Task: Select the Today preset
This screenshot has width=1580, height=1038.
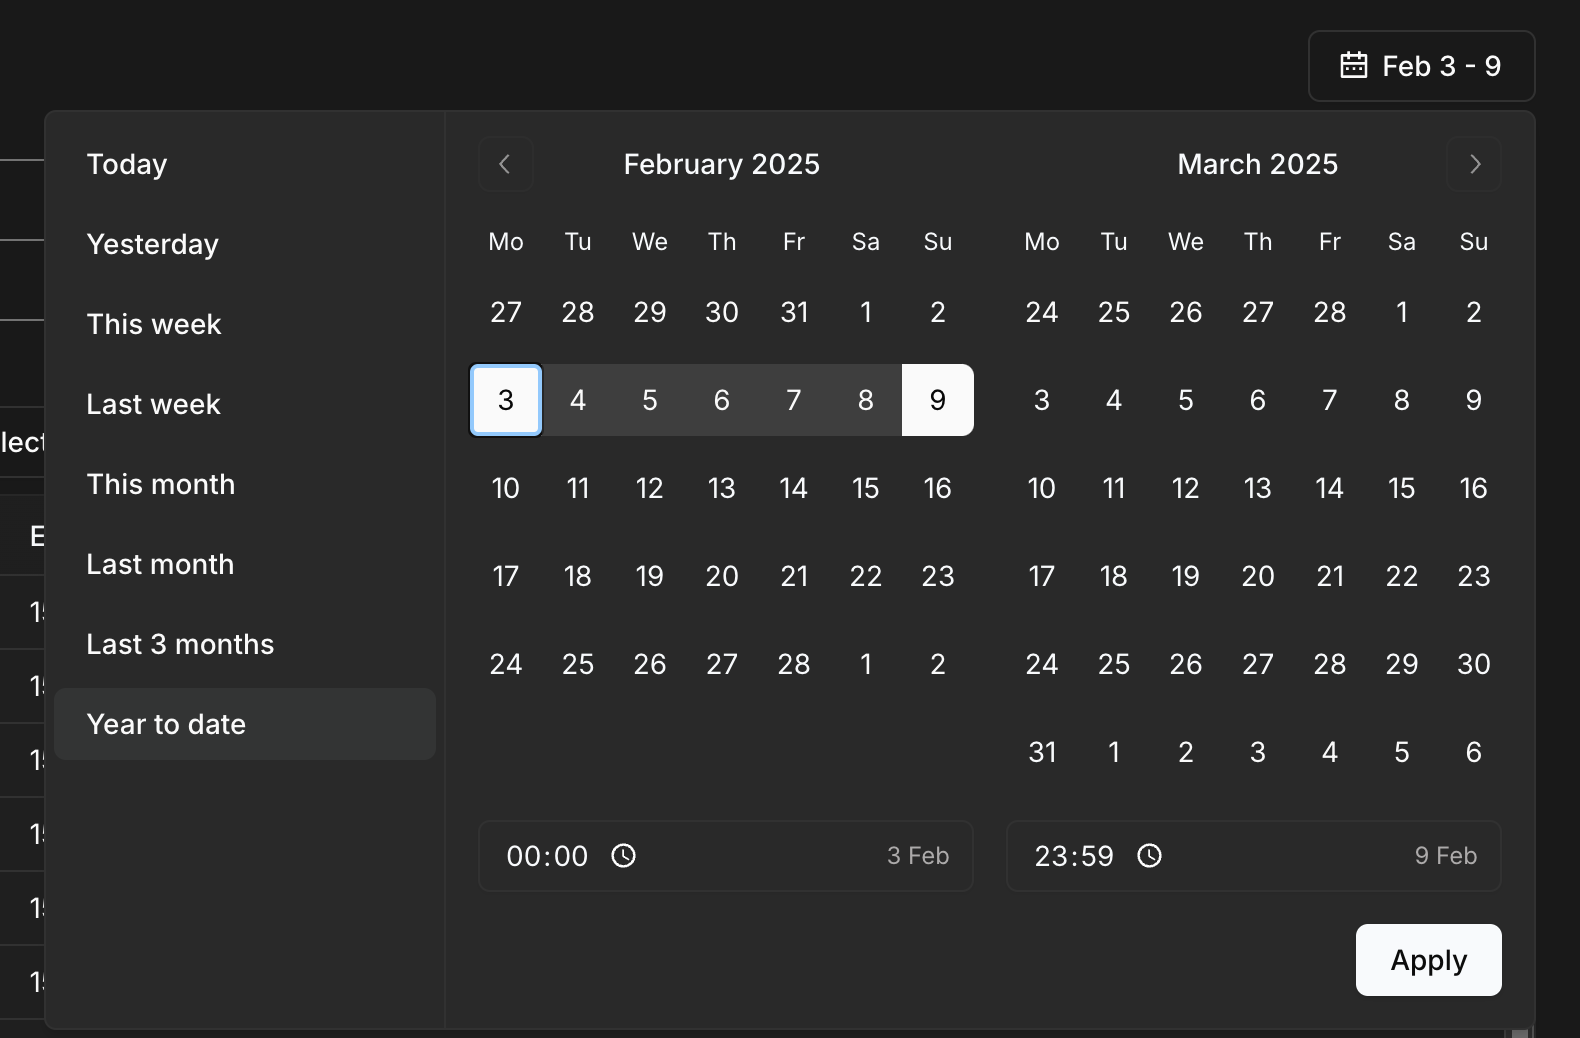Action: pos(127,164)
